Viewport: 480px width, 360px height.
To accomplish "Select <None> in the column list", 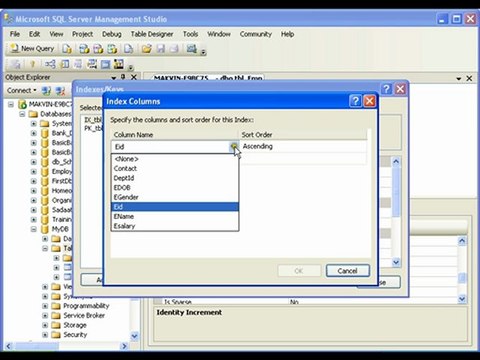I will point(175,159).
